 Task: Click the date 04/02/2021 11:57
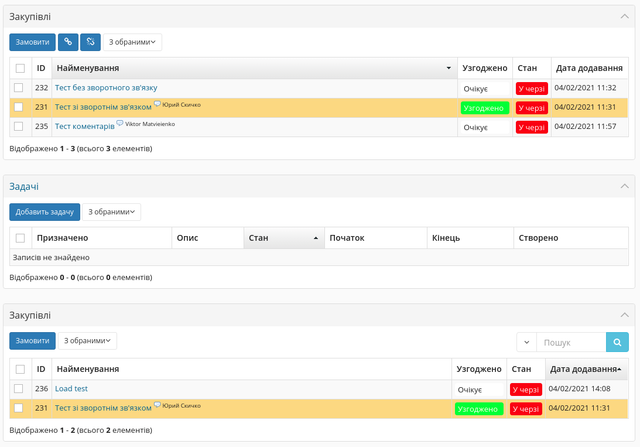click(585, 126)
